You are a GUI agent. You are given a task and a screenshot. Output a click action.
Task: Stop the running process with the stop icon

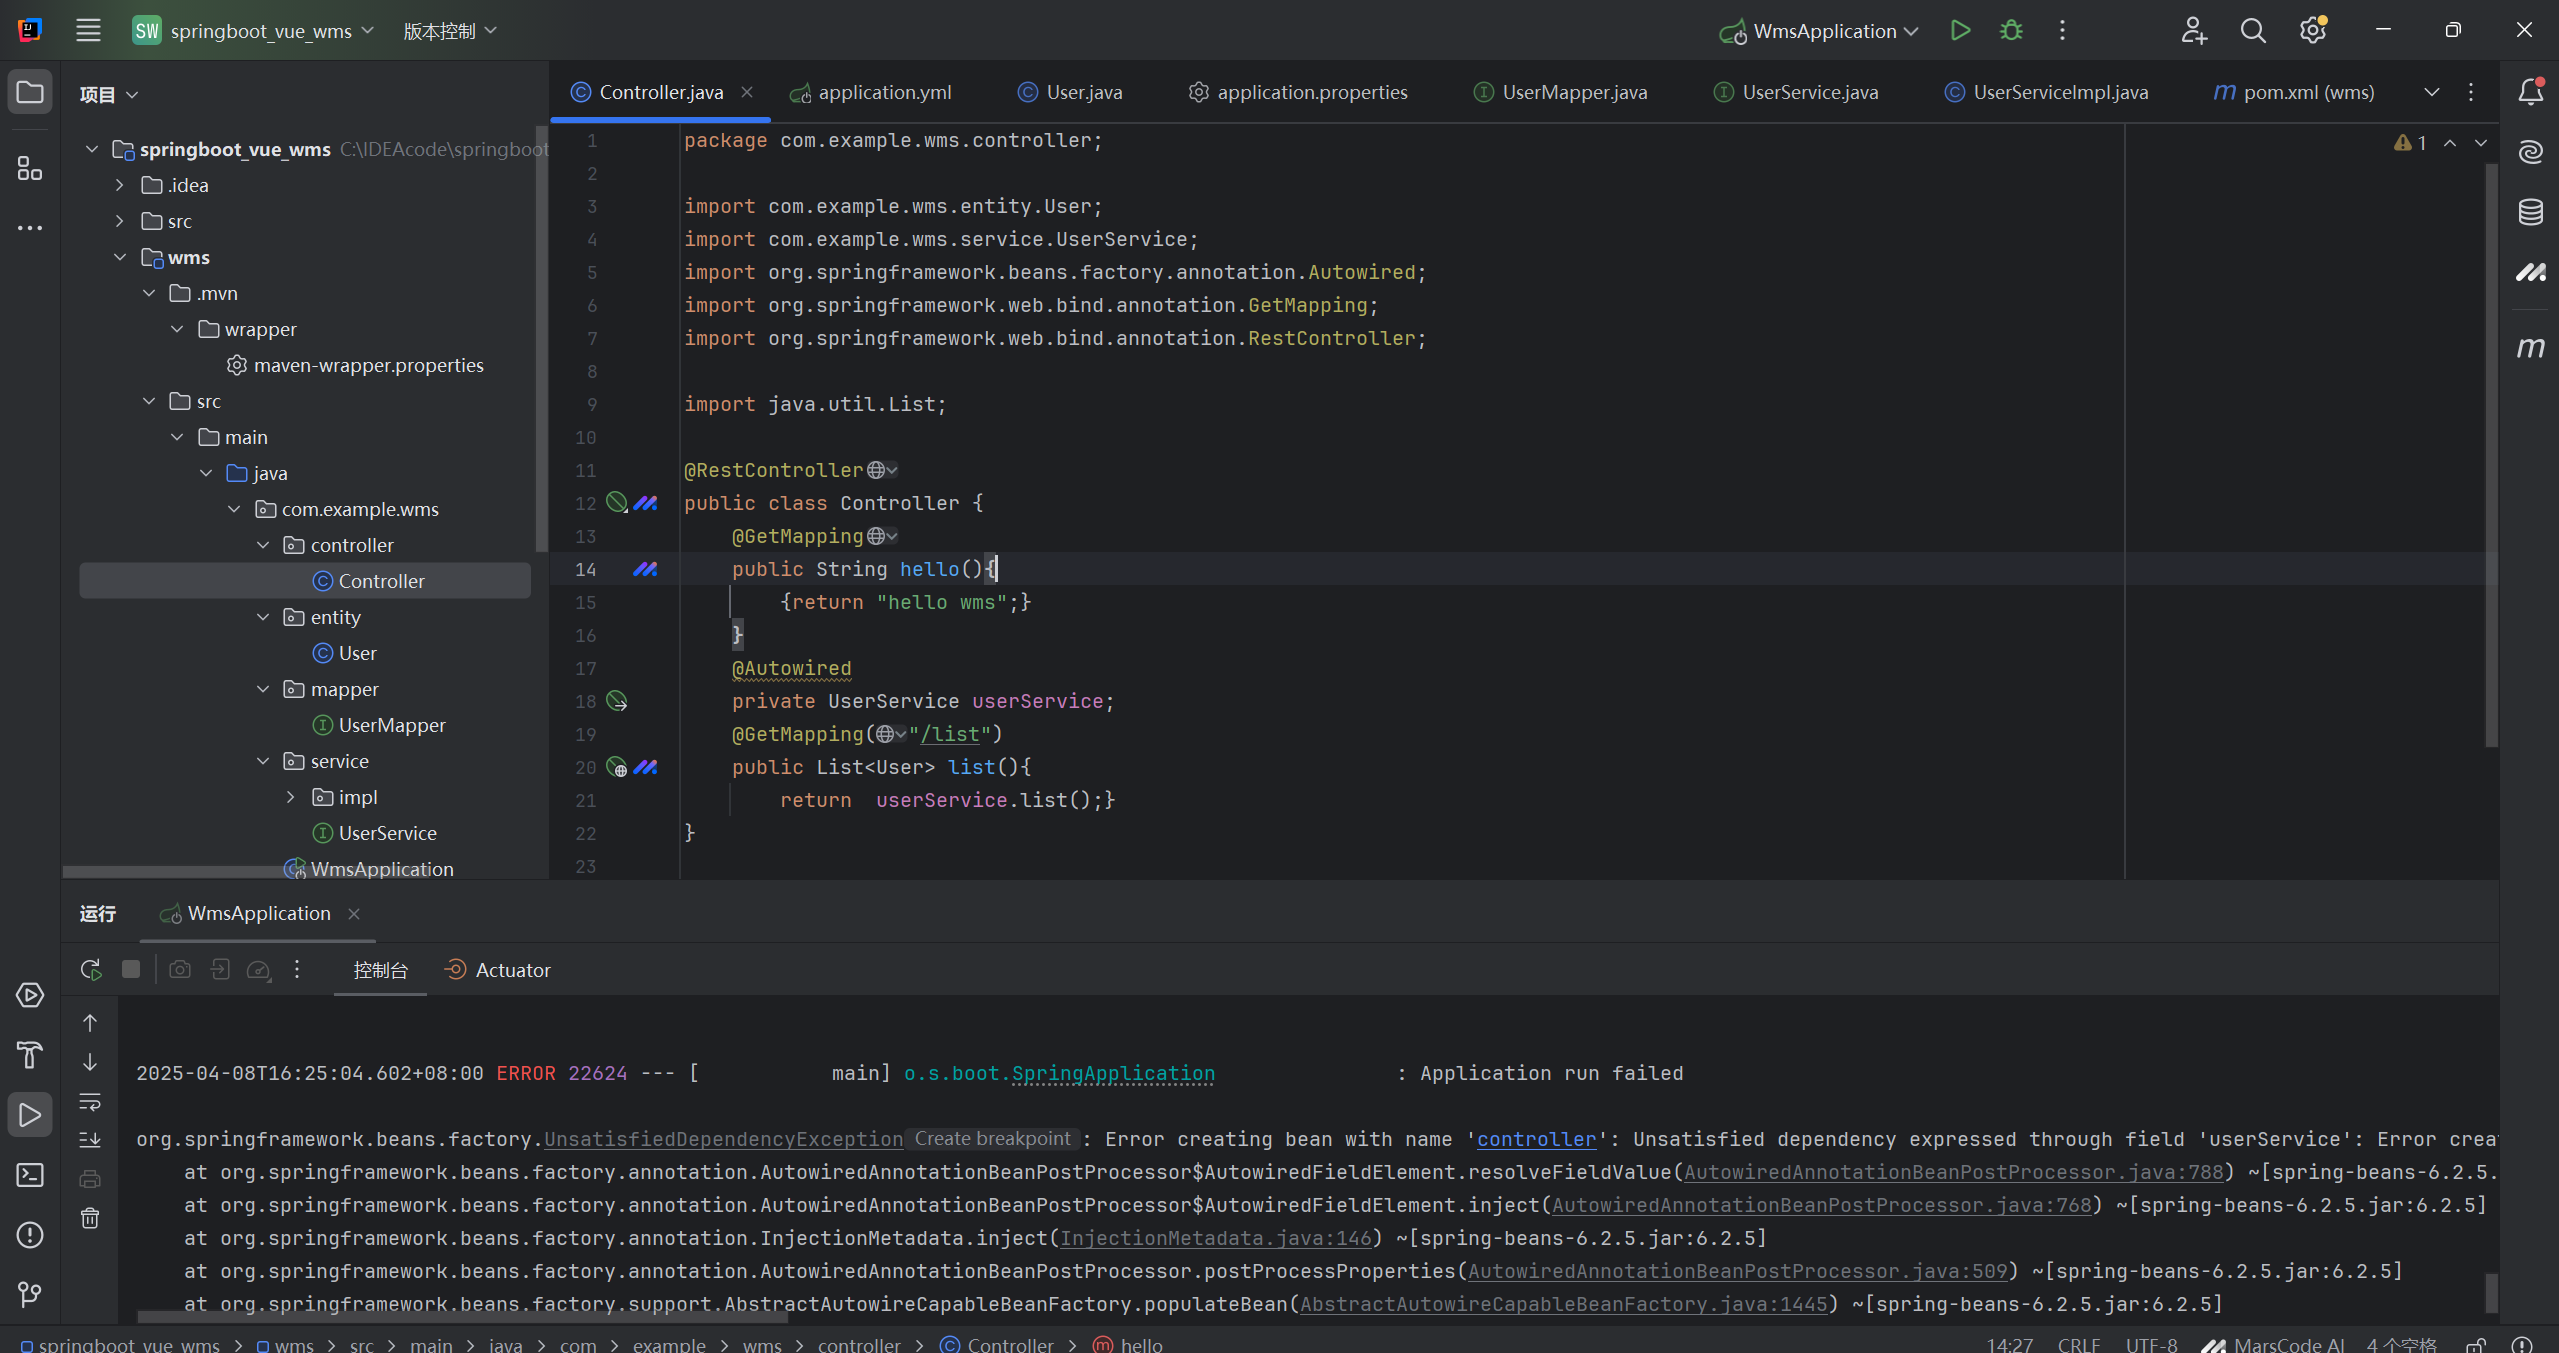coord(131,969)
